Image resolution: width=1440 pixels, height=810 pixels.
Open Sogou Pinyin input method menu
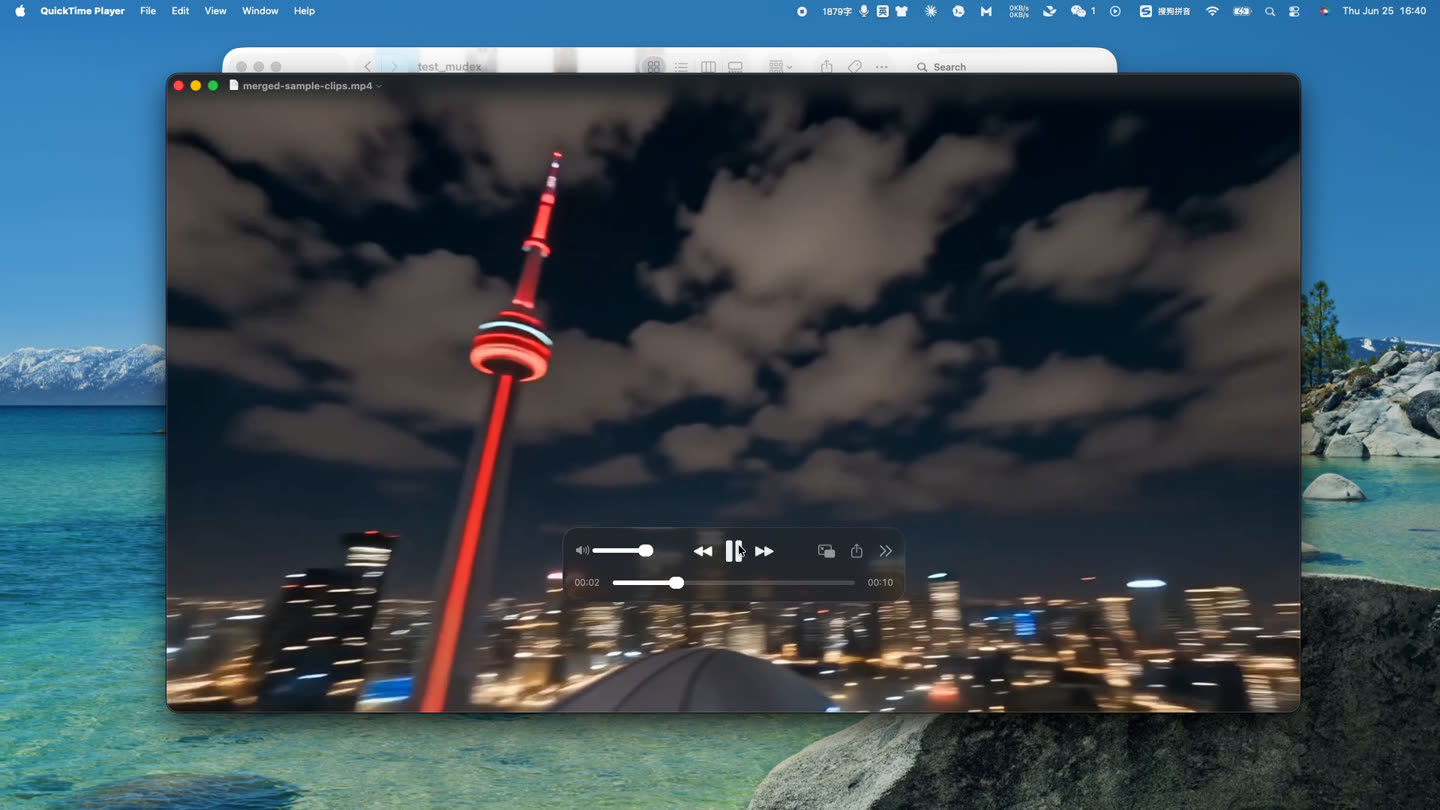pos(1165,11)
